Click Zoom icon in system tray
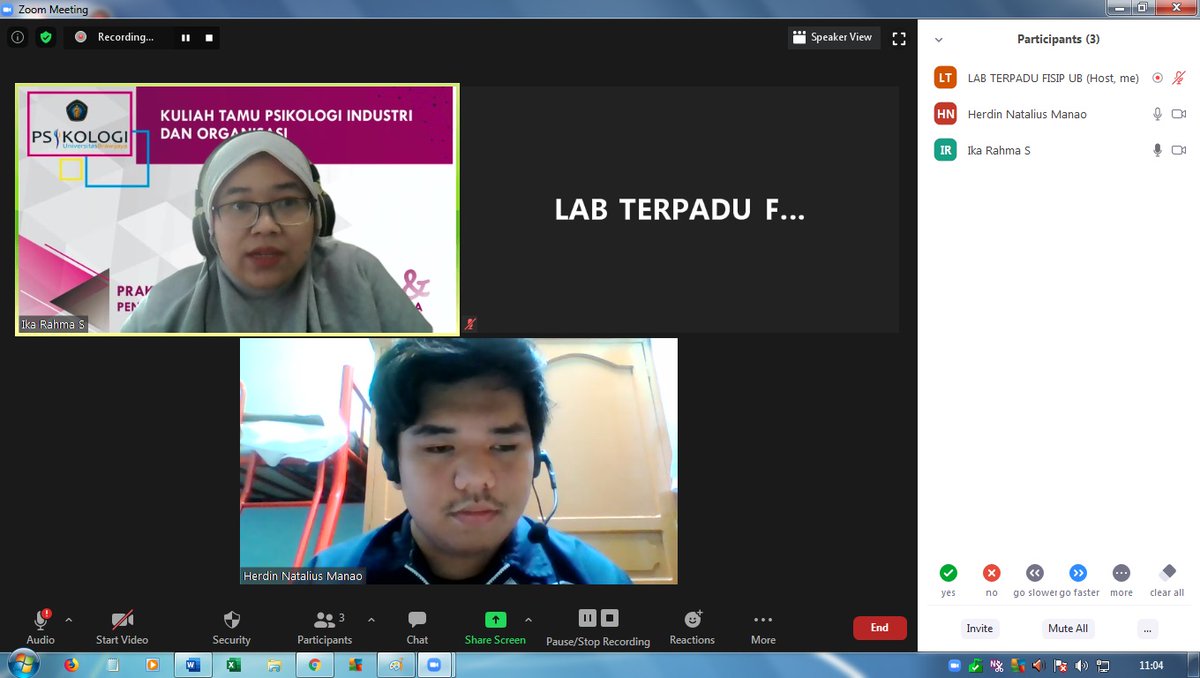 (954, 665)
